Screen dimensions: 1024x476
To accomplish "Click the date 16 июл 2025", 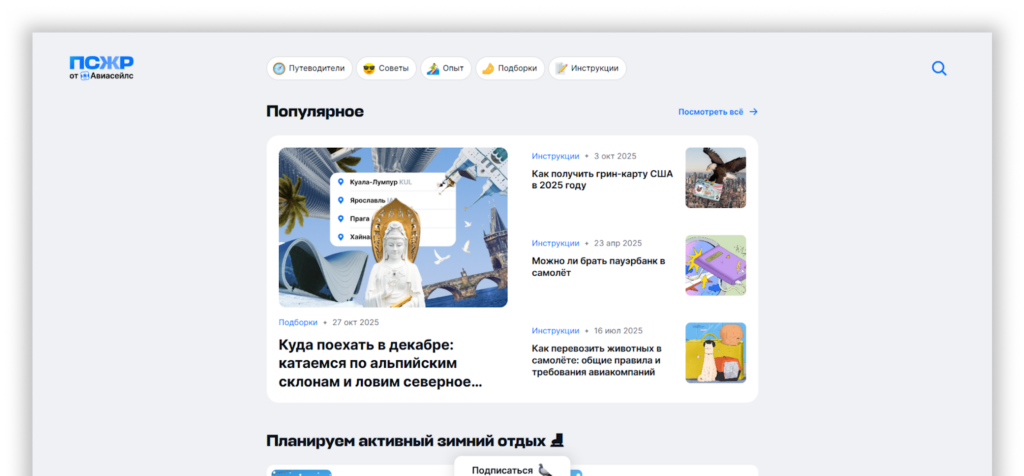I will 618,330.
